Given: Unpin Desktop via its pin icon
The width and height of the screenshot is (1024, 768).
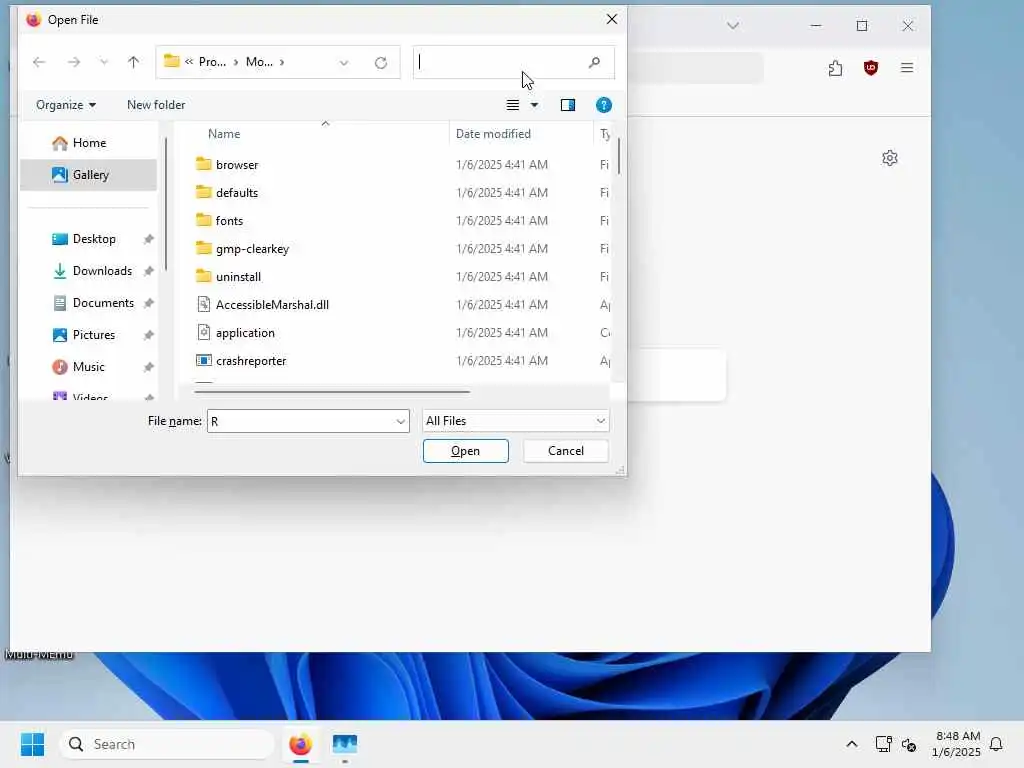Looking at the screenshot, I should click(149, 239).
